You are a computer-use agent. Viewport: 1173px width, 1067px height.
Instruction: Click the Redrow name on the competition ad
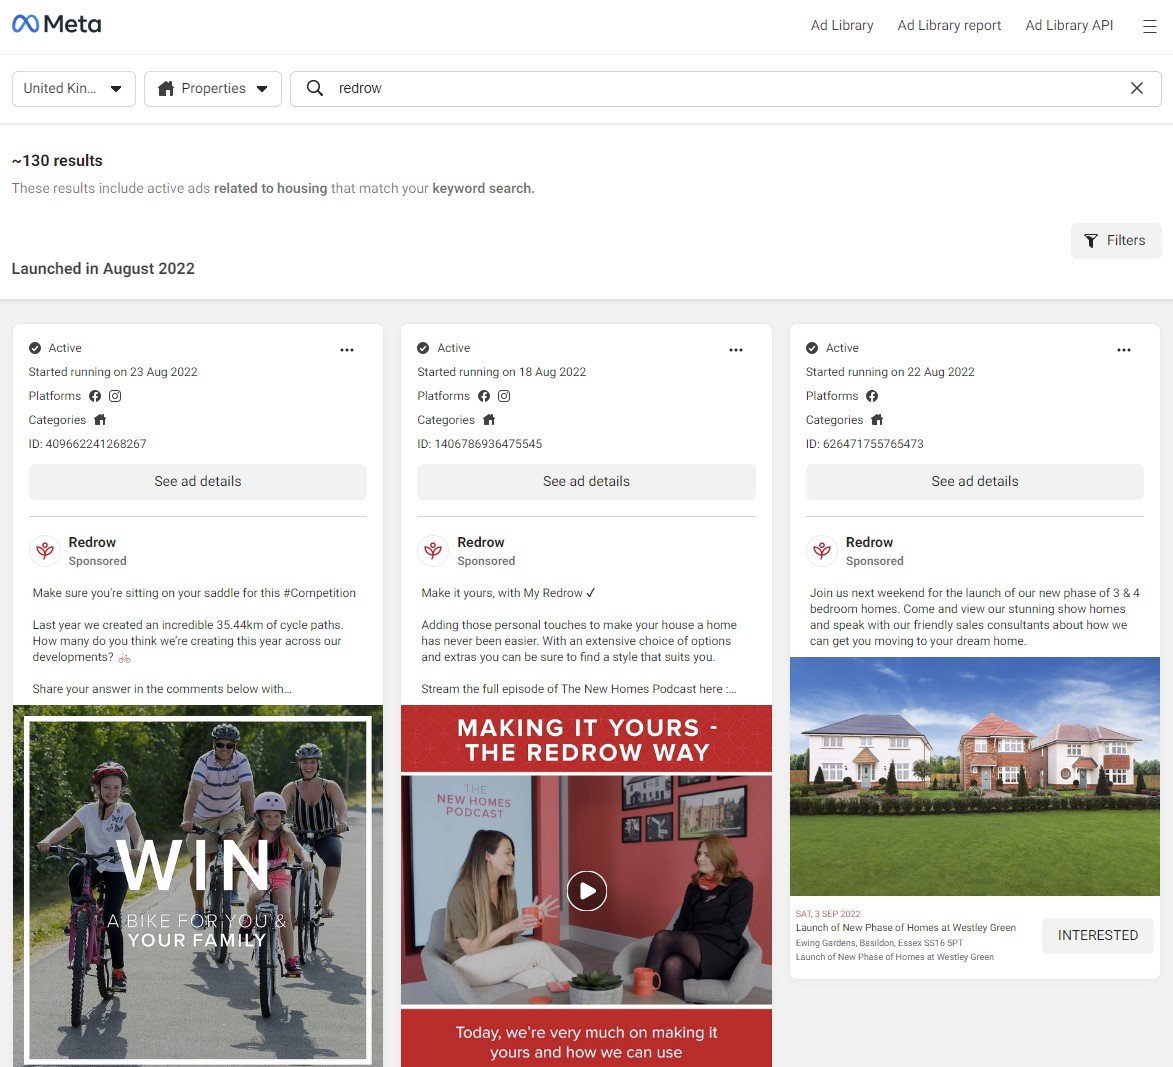click(x=92, y=542)
